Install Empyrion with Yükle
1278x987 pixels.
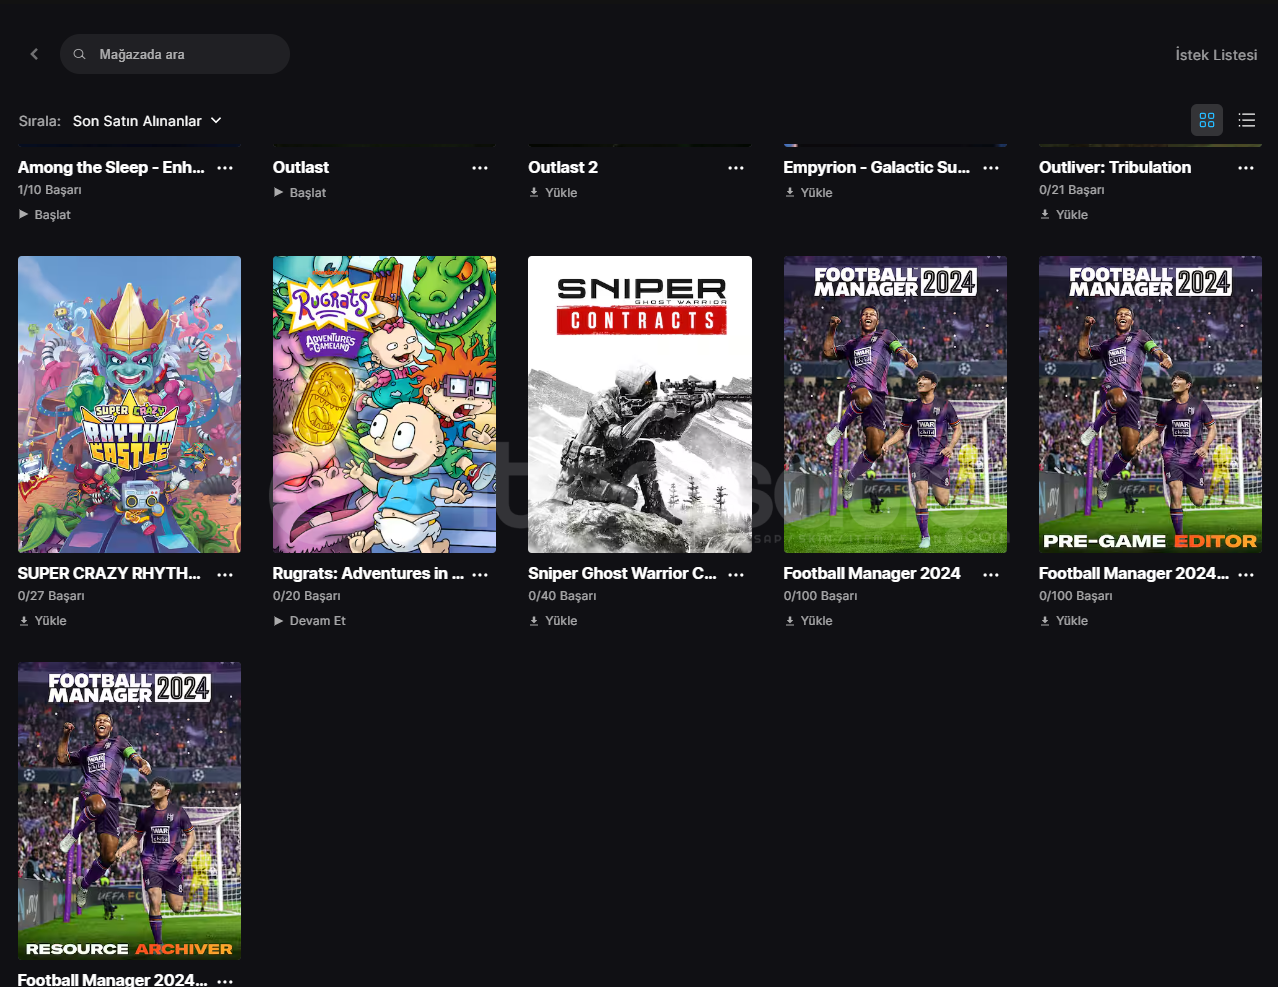click(x=808, y=192)
